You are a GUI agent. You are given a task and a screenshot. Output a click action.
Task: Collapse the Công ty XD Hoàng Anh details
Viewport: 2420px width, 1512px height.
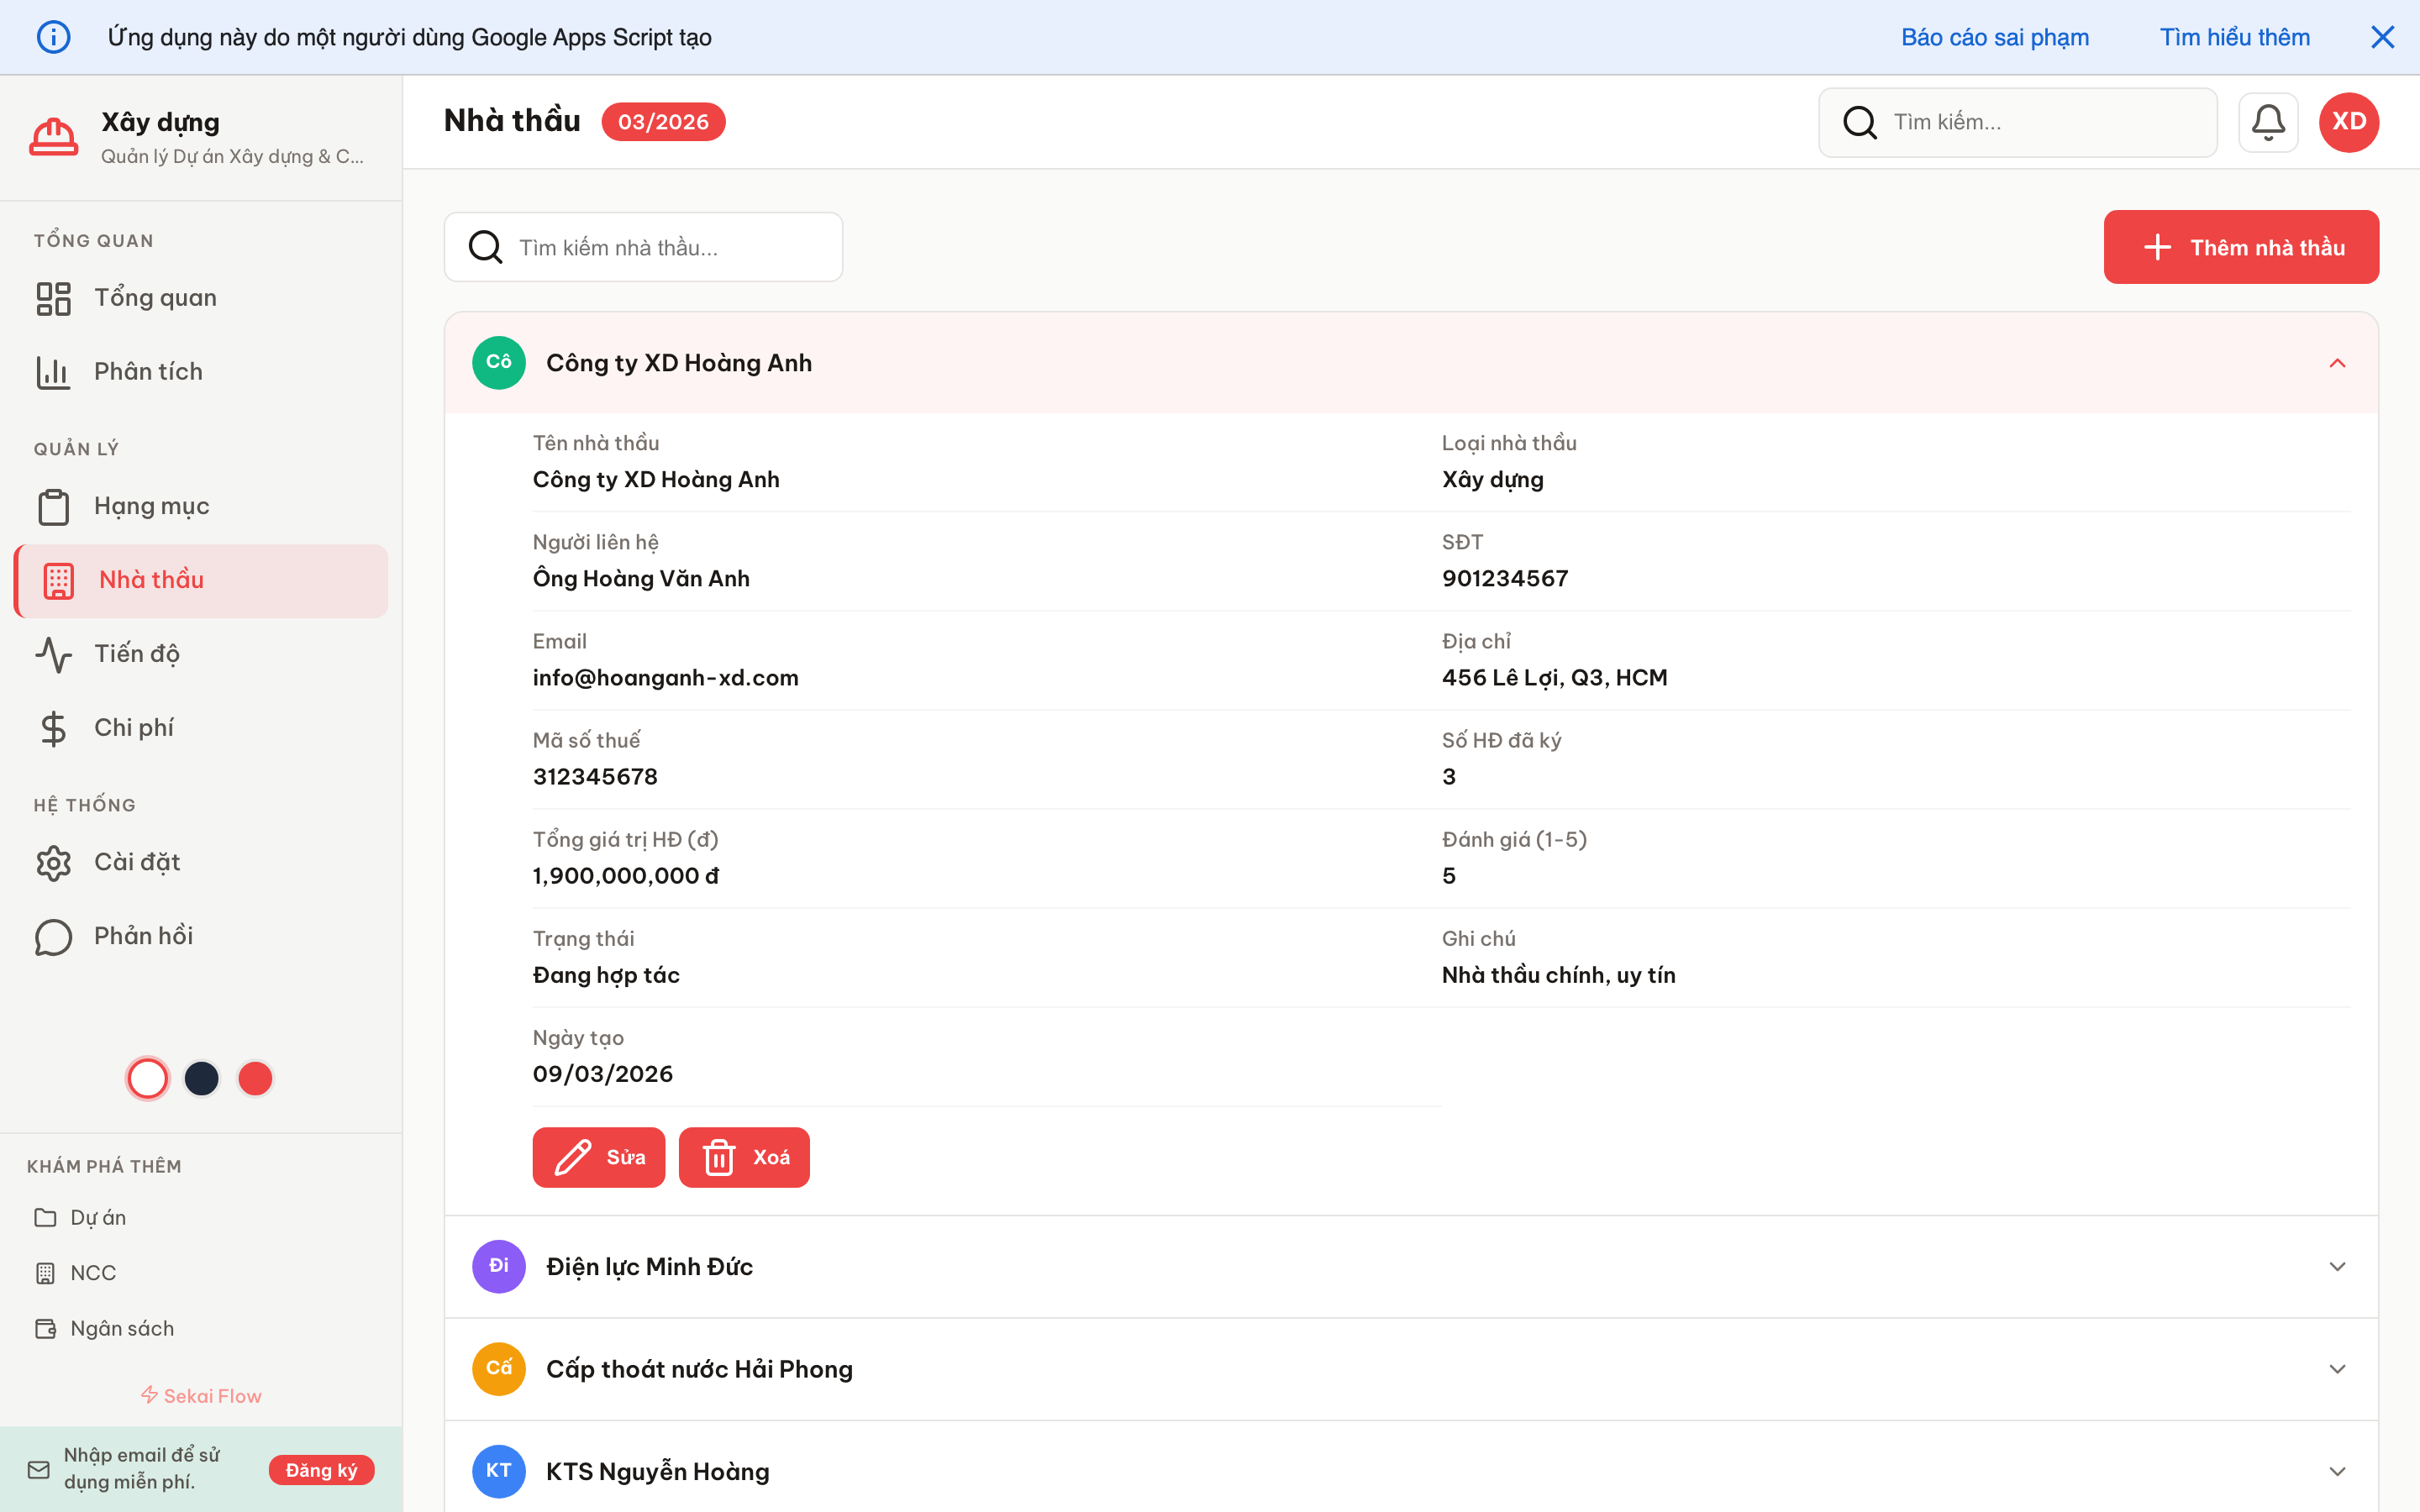2337,362
